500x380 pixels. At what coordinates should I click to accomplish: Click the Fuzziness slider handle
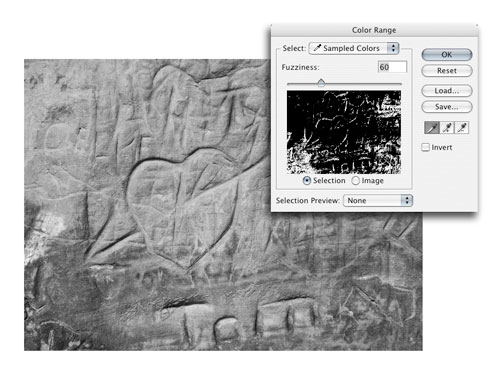coord(321,83)
